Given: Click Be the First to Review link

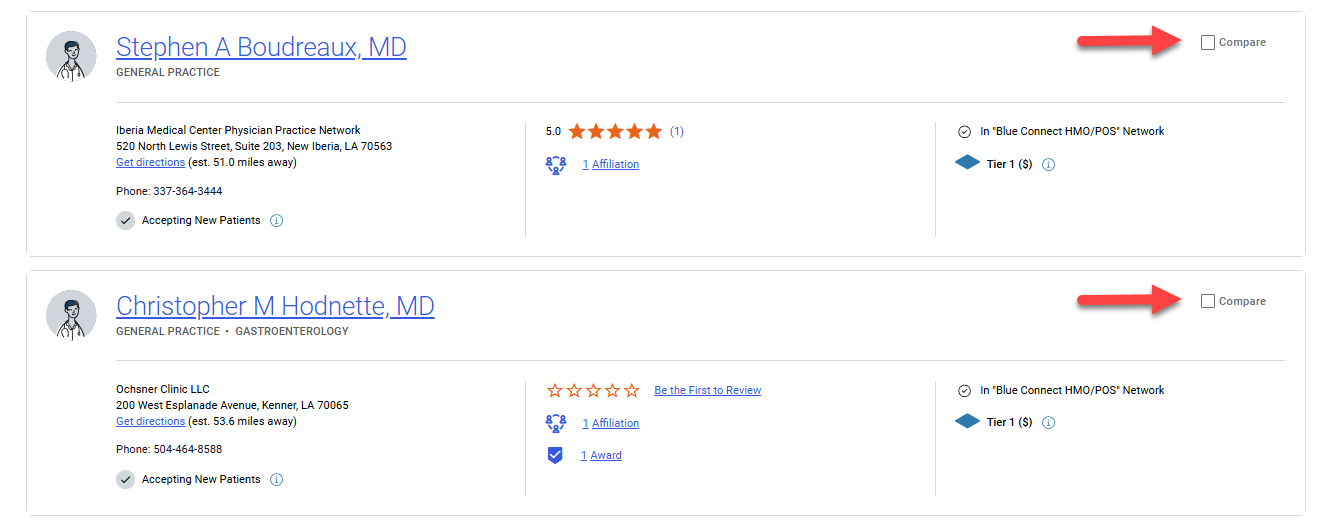Looking at the screenshot, I should [x=707, y=391].
